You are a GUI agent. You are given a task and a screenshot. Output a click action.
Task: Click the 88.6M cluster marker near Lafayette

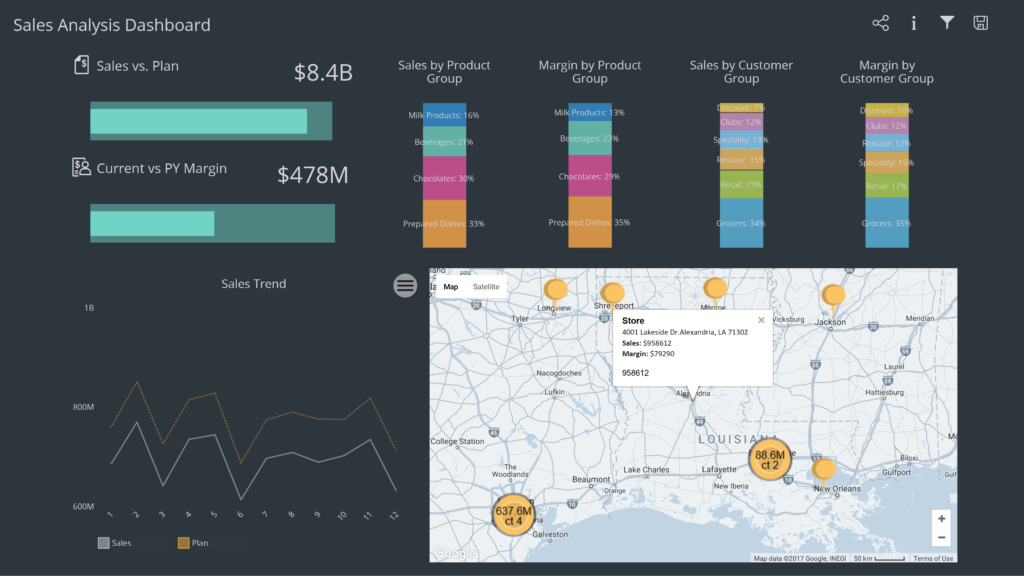(x=770, y=459)
